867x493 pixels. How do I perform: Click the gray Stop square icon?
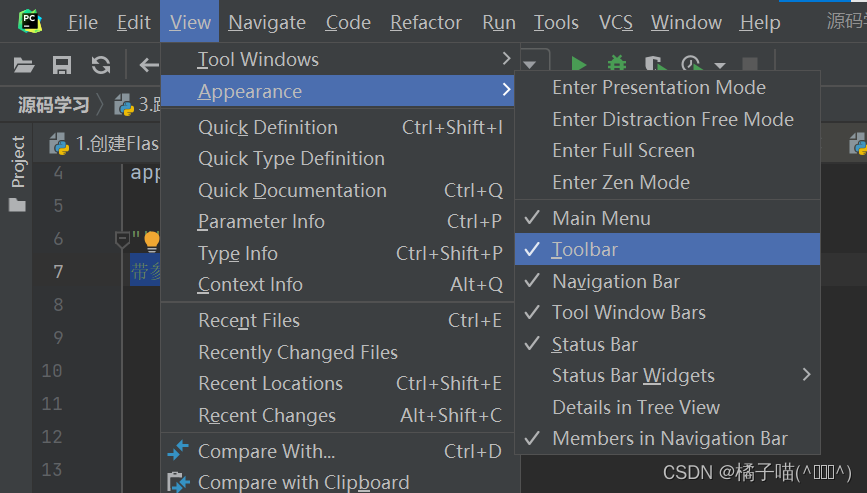click(750, 65)
